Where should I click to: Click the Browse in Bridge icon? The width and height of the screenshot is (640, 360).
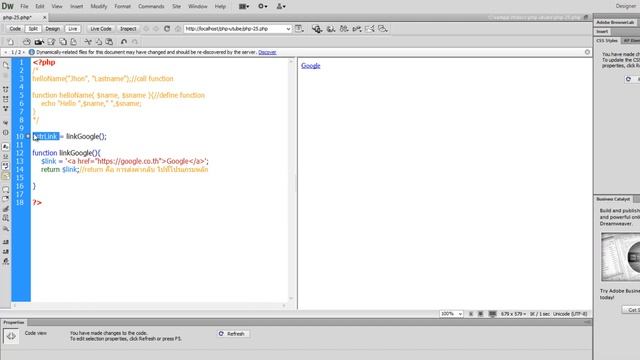[39, 42]
